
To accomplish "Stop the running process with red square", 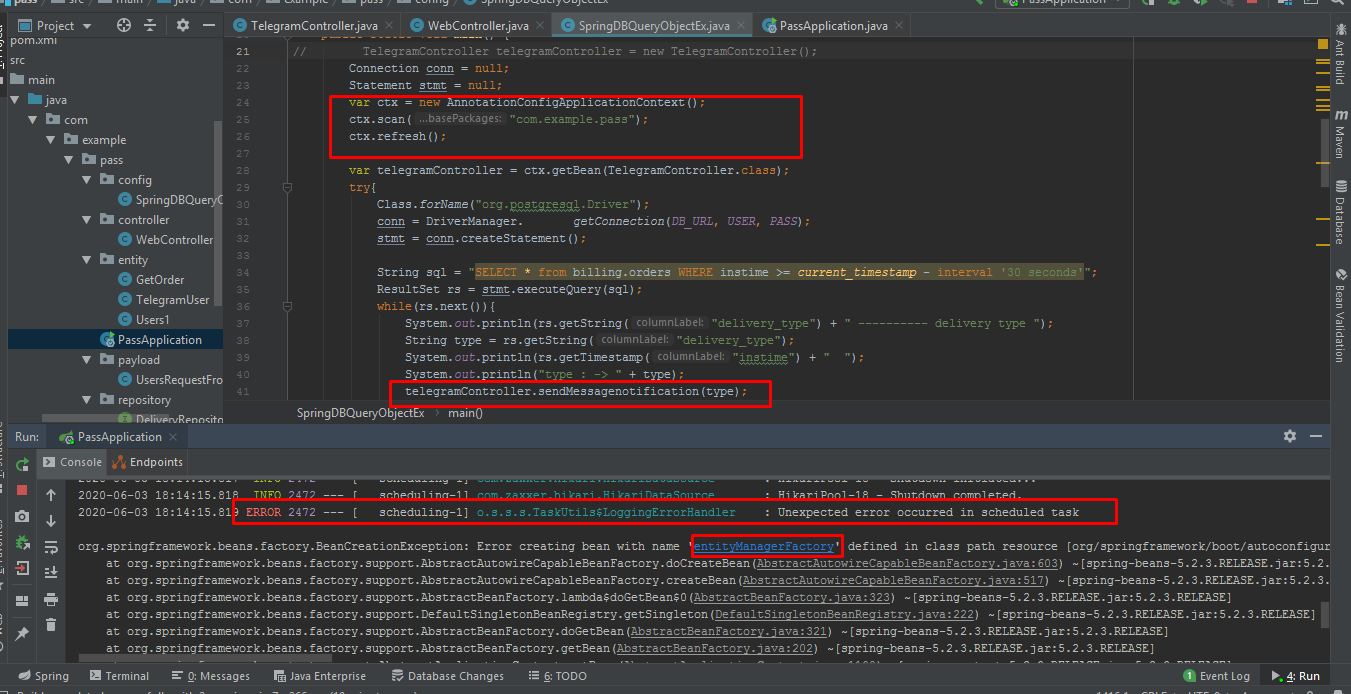I will tap(22, 490).
